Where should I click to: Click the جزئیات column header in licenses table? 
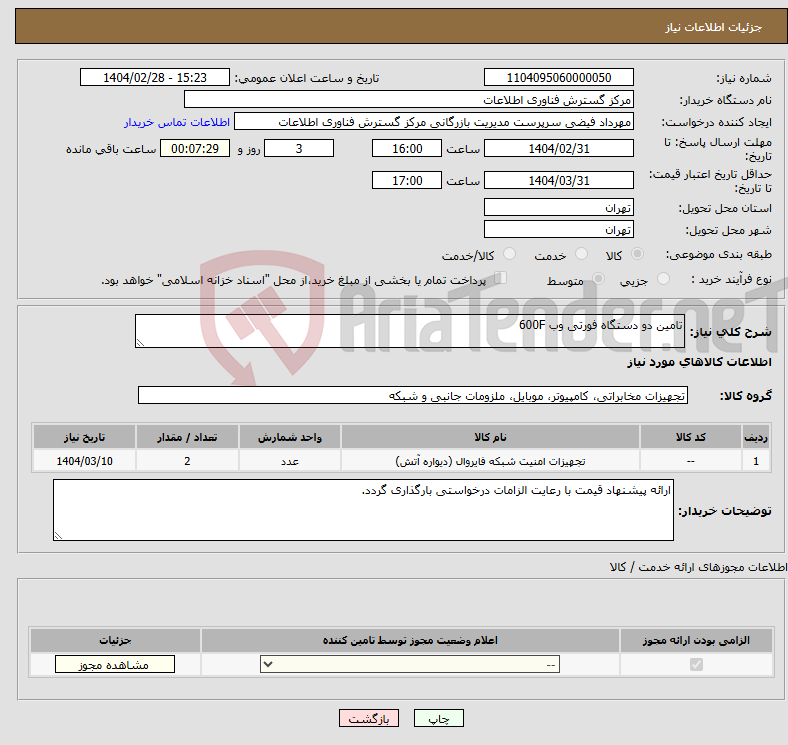(x=116, y=640)
